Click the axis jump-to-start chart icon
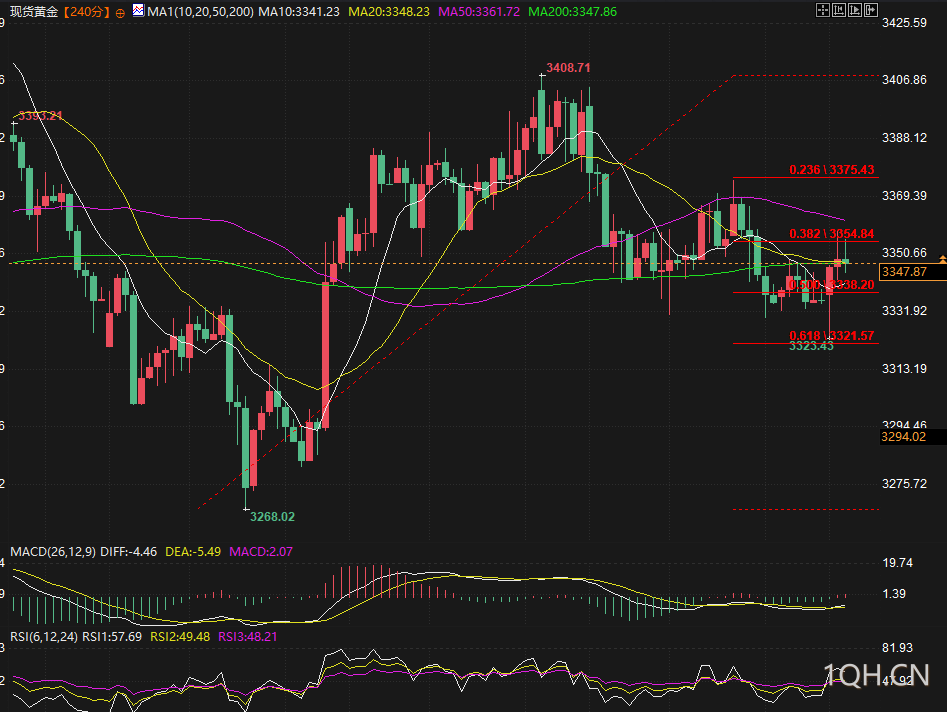The width and height of the screenshot is (947, 712). (839, 10)
